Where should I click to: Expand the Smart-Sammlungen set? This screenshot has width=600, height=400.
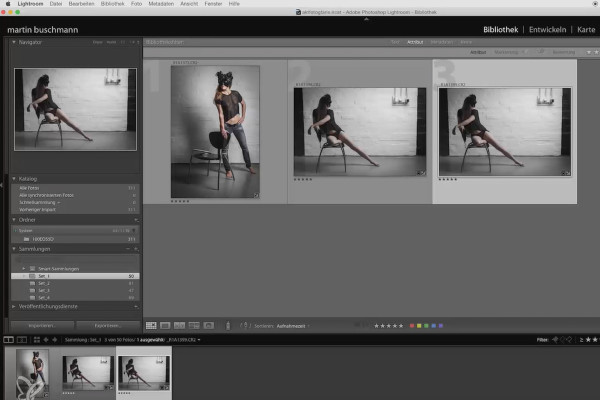(24, 269)
